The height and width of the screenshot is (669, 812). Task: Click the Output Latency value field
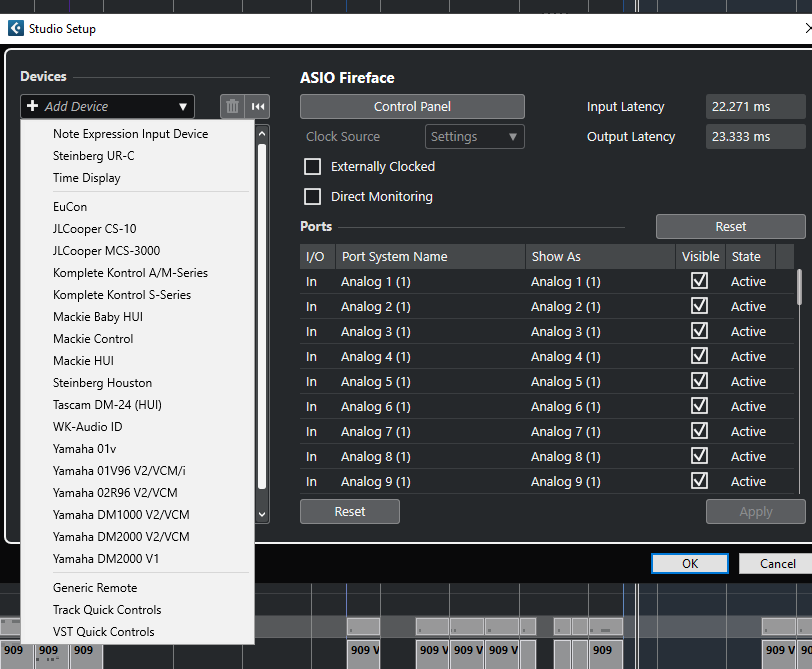(755, 137)
